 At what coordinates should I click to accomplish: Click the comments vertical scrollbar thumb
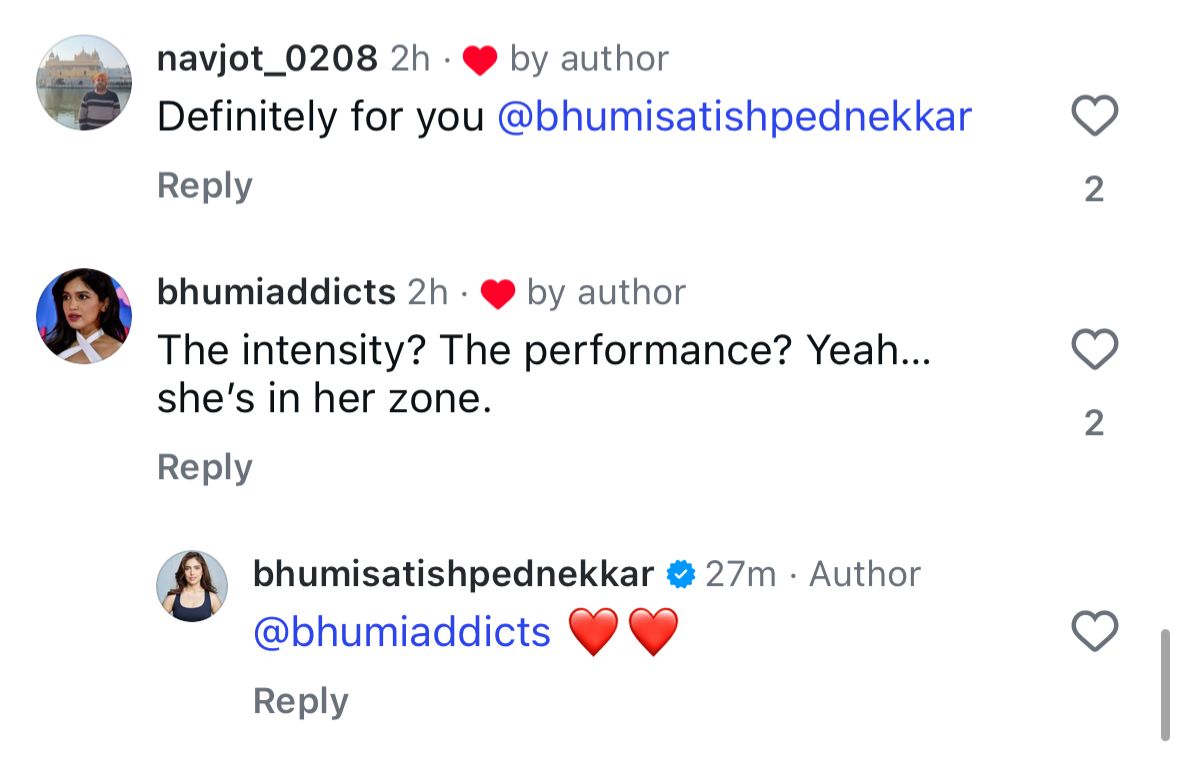coord(1165,685)
